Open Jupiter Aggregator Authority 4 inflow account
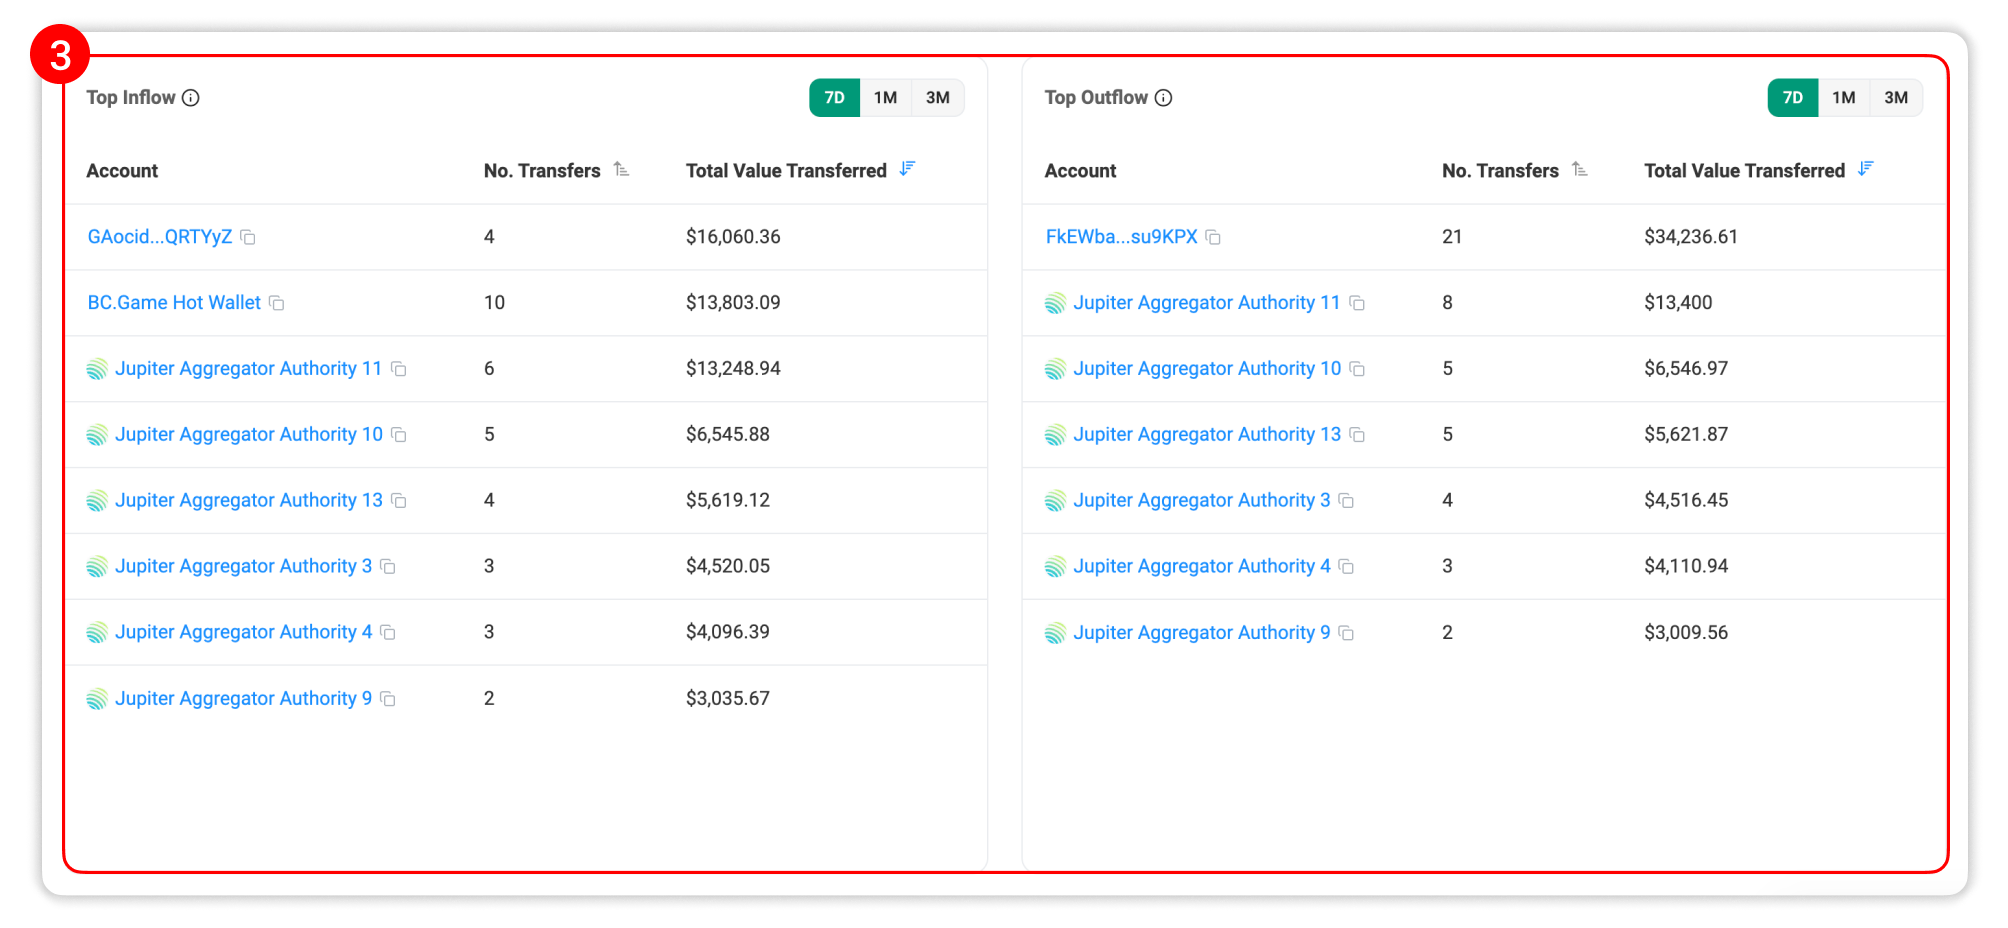This screenshot has height=928, width=2008. pos(243,632)
